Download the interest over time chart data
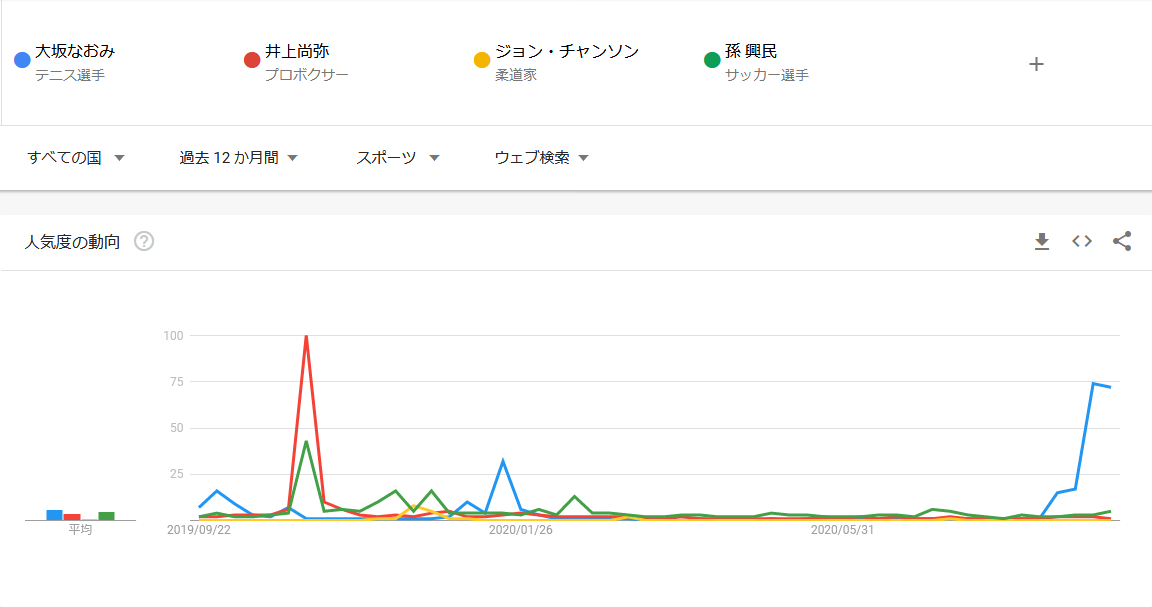 [1042, 241]
